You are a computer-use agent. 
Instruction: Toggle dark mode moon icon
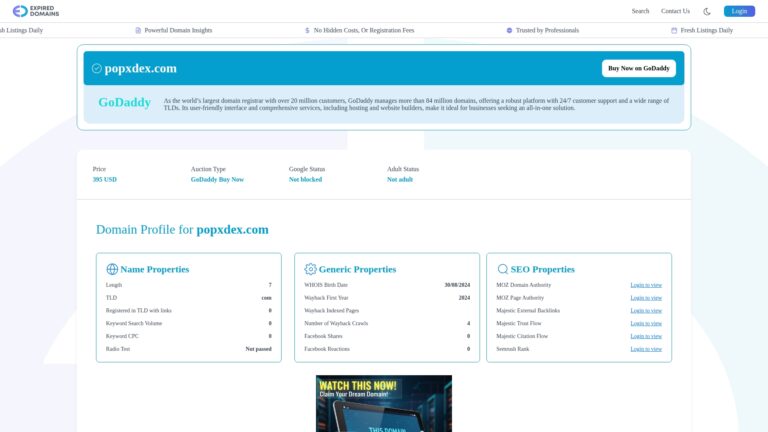coord(707,11)
